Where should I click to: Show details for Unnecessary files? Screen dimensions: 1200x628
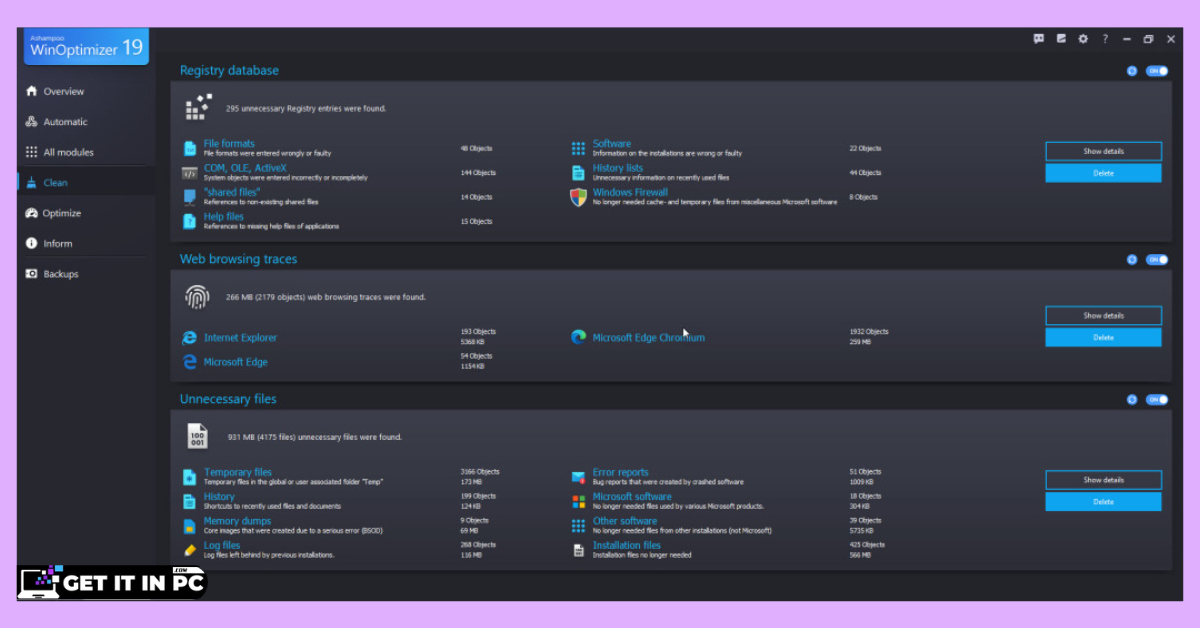(x=1103, y=480)
